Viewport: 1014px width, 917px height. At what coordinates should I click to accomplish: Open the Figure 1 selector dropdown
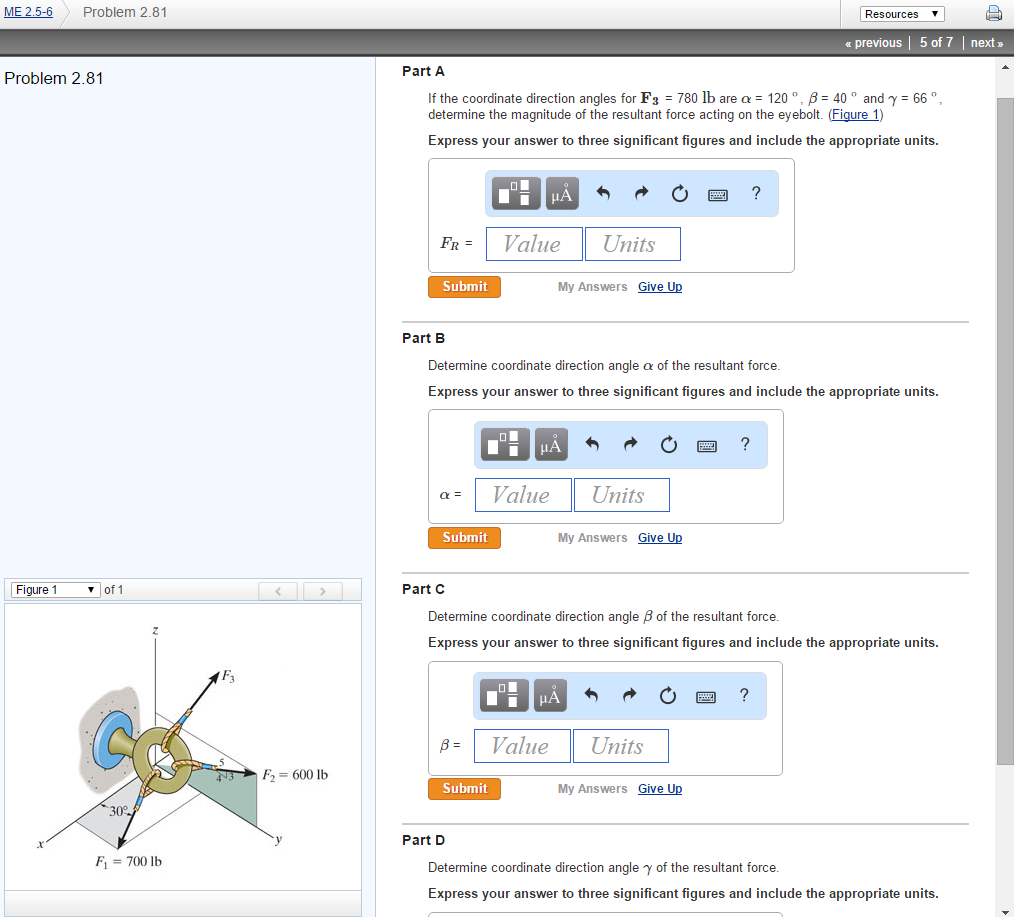[55, 589]
